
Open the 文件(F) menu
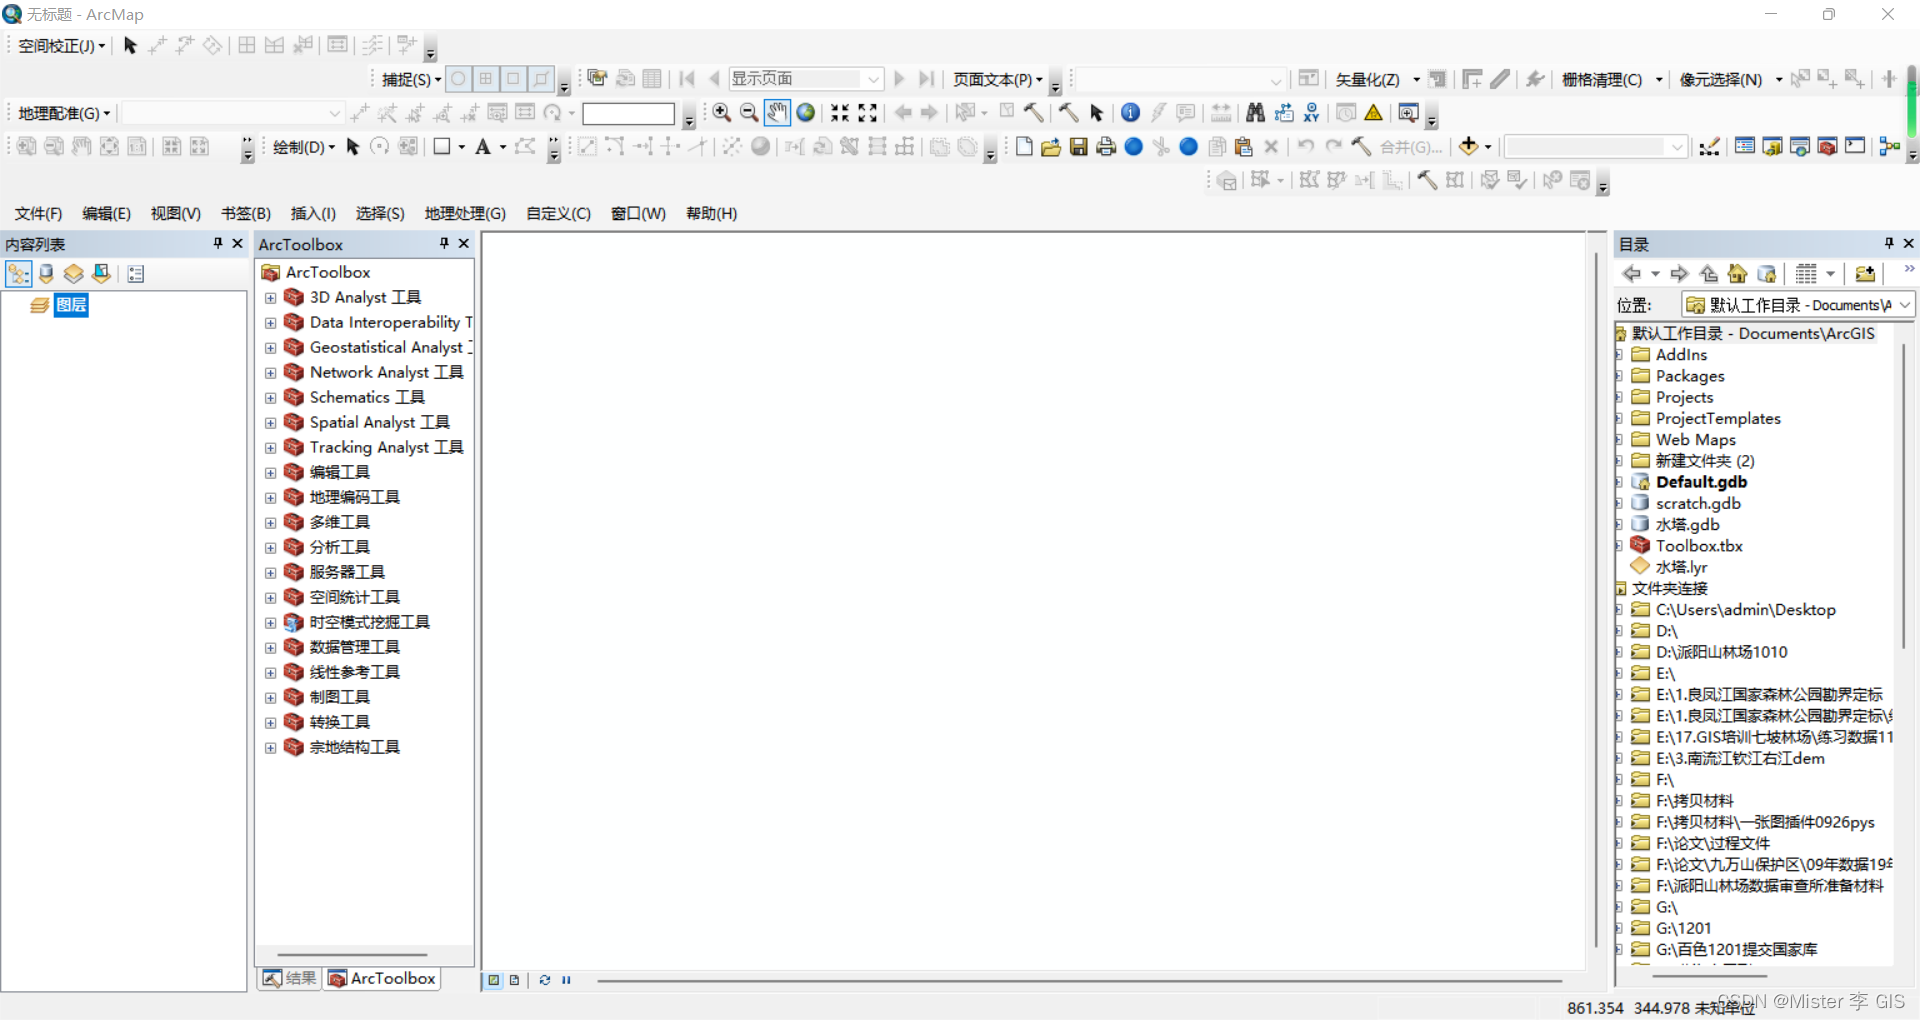click(38, 213)
